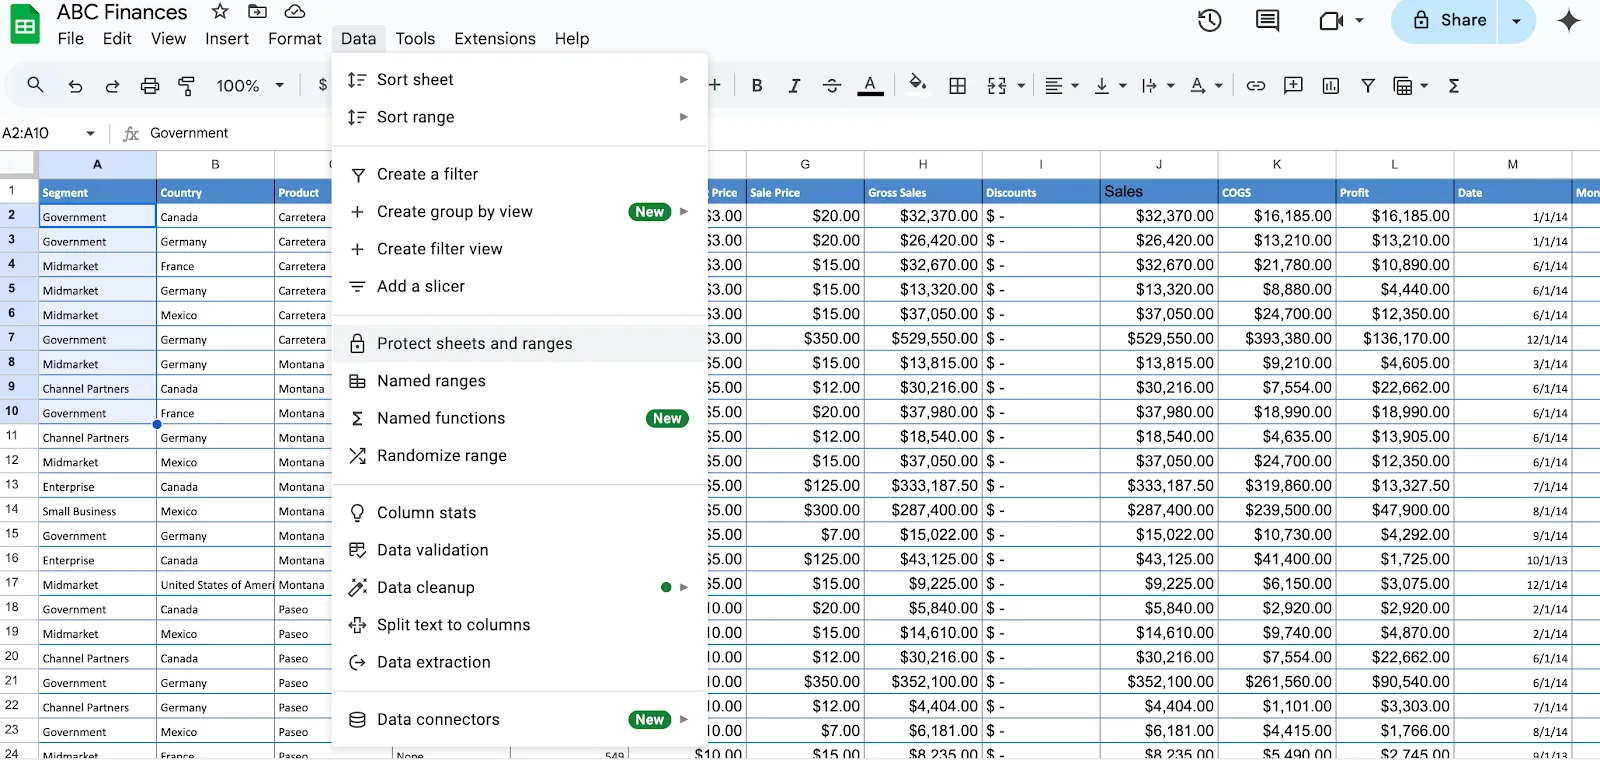Image resolution: width=1600 pixels, height=760 pixels.
Task: Click the Share button
Action: click(1449, 20)
